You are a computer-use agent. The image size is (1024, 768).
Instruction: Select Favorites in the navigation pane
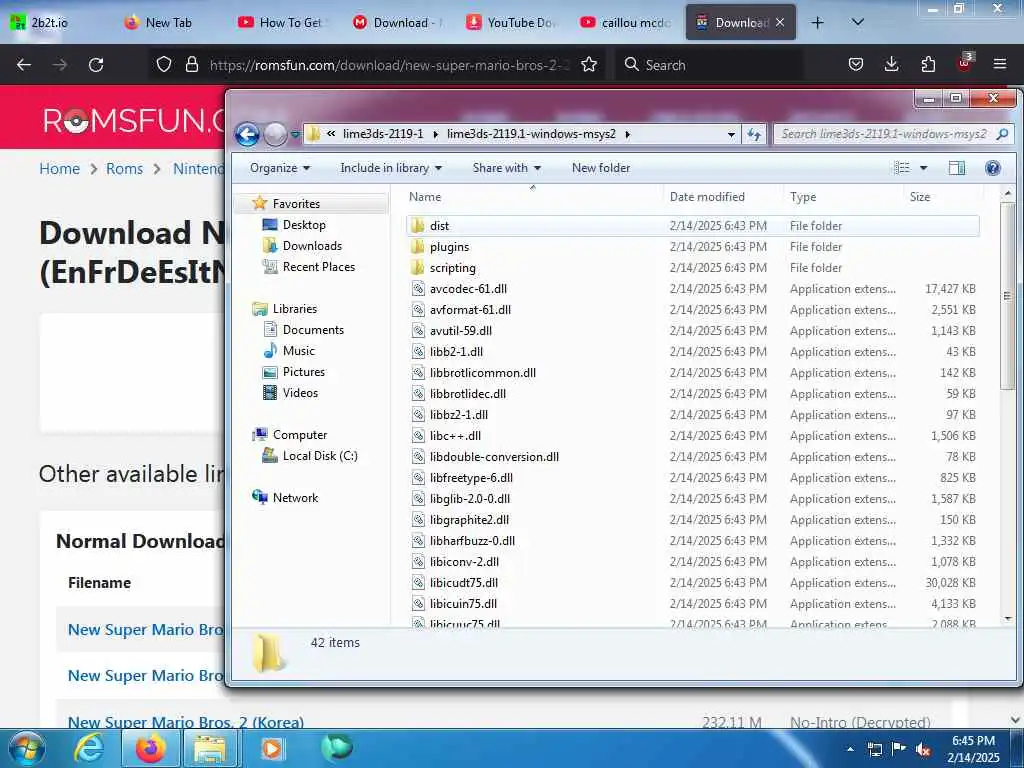[296, 204]
